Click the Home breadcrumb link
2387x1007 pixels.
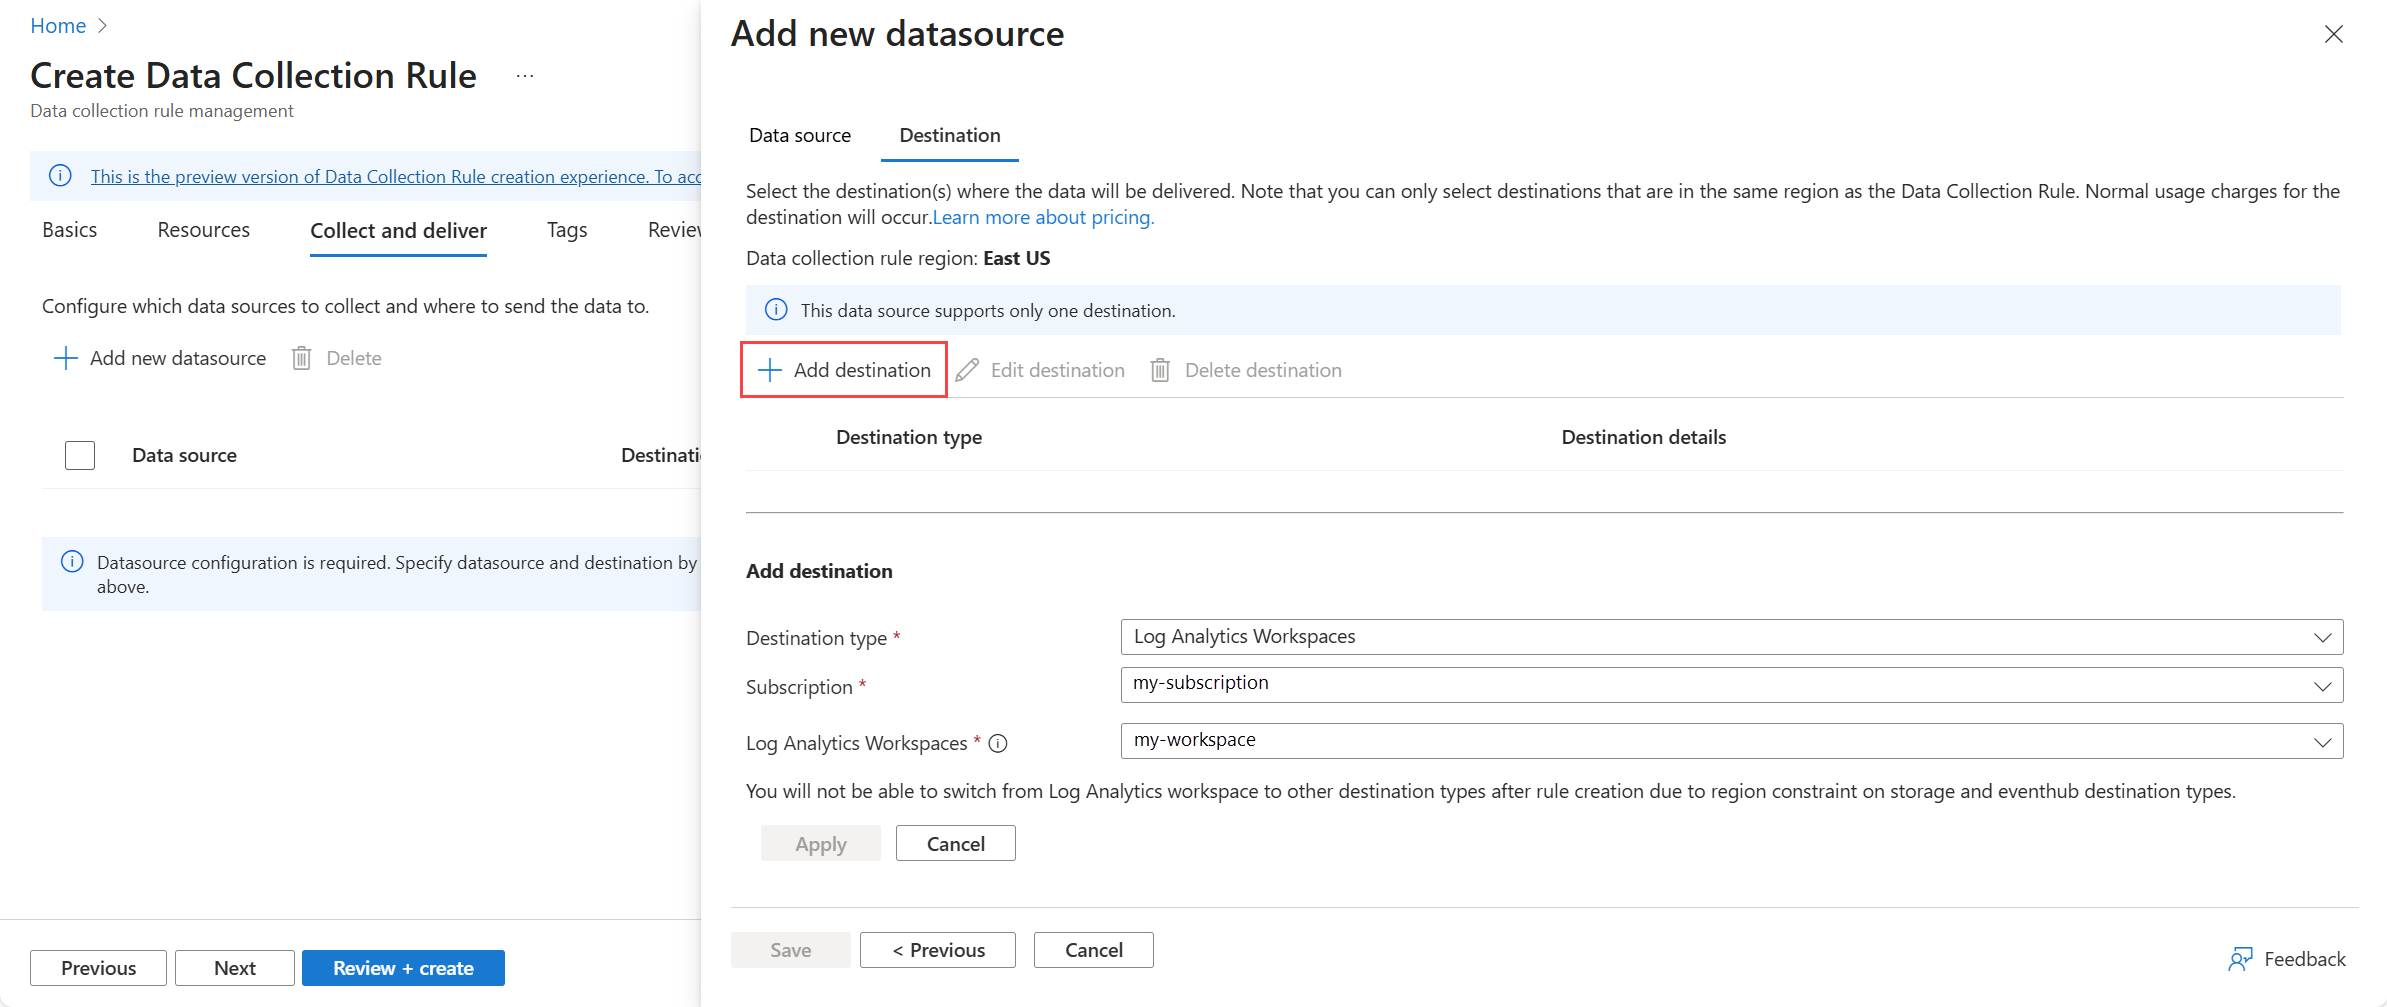tap(58, 26)
